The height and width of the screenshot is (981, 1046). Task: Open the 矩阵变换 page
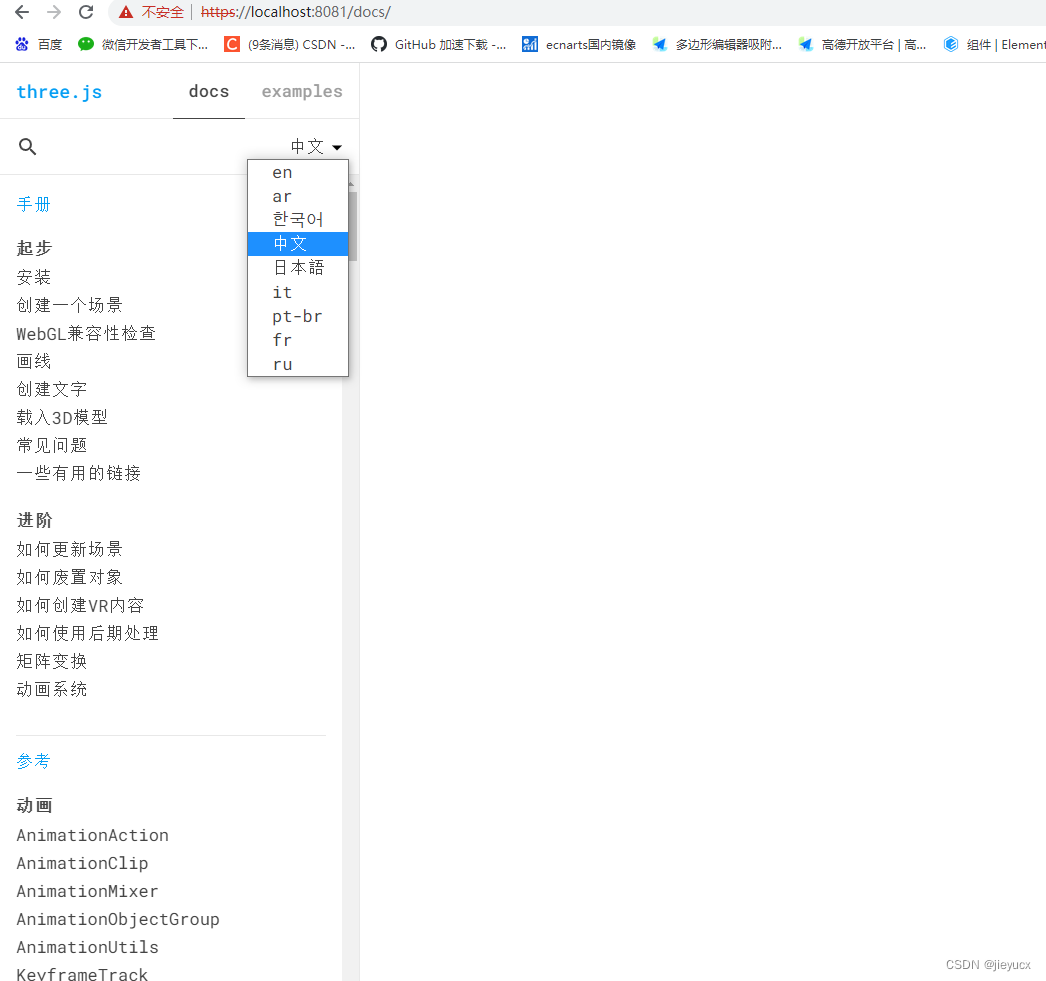click(x=51, y=662)
